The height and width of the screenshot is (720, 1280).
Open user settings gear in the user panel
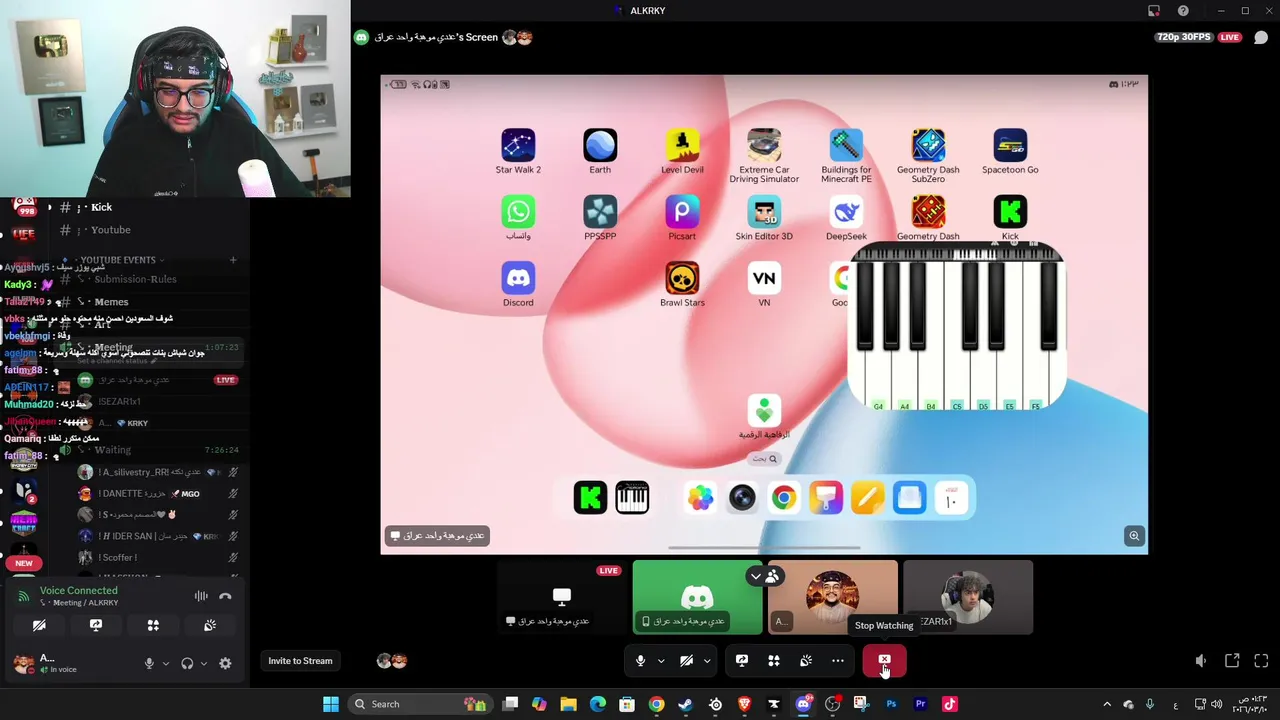pyautogui.click(x=225, y=663)
